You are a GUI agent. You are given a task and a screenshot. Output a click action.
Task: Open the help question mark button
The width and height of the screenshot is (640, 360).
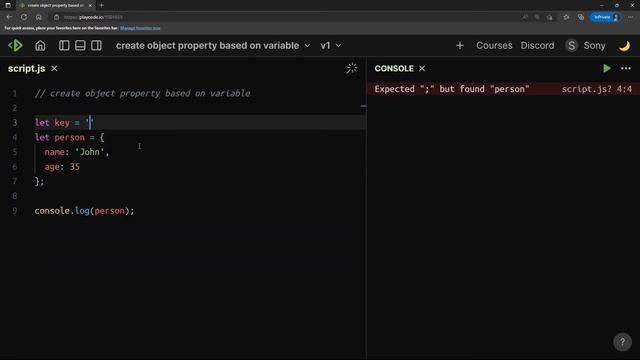[x=622, y=342]
